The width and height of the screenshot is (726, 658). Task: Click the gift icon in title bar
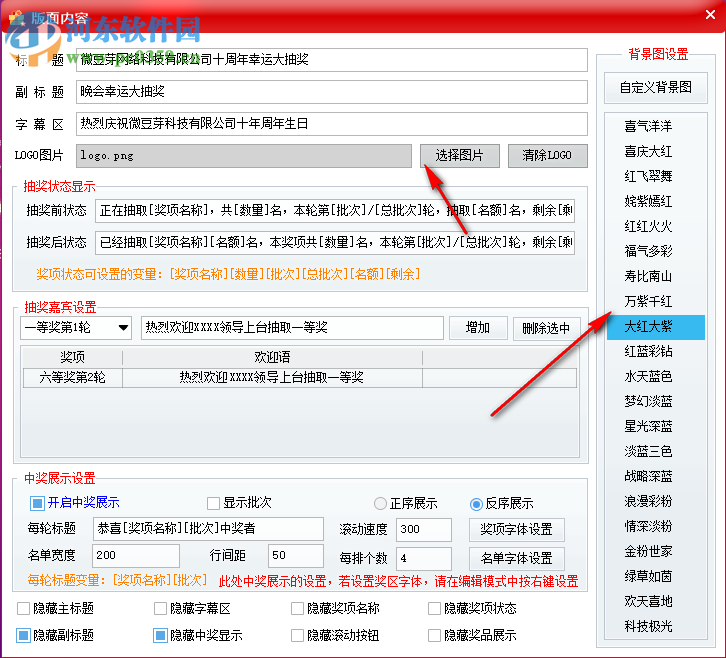16,18
